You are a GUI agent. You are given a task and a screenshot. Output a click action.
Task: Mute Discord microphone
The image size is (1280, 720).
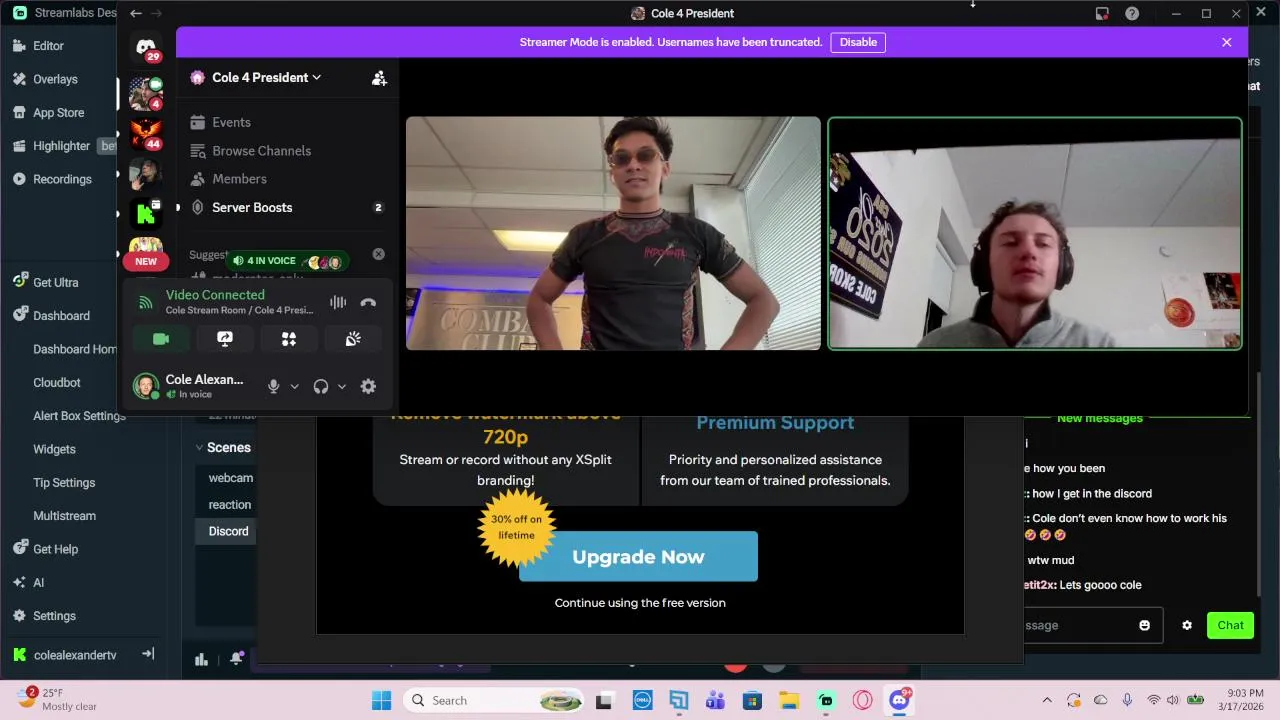click(273, 387)
